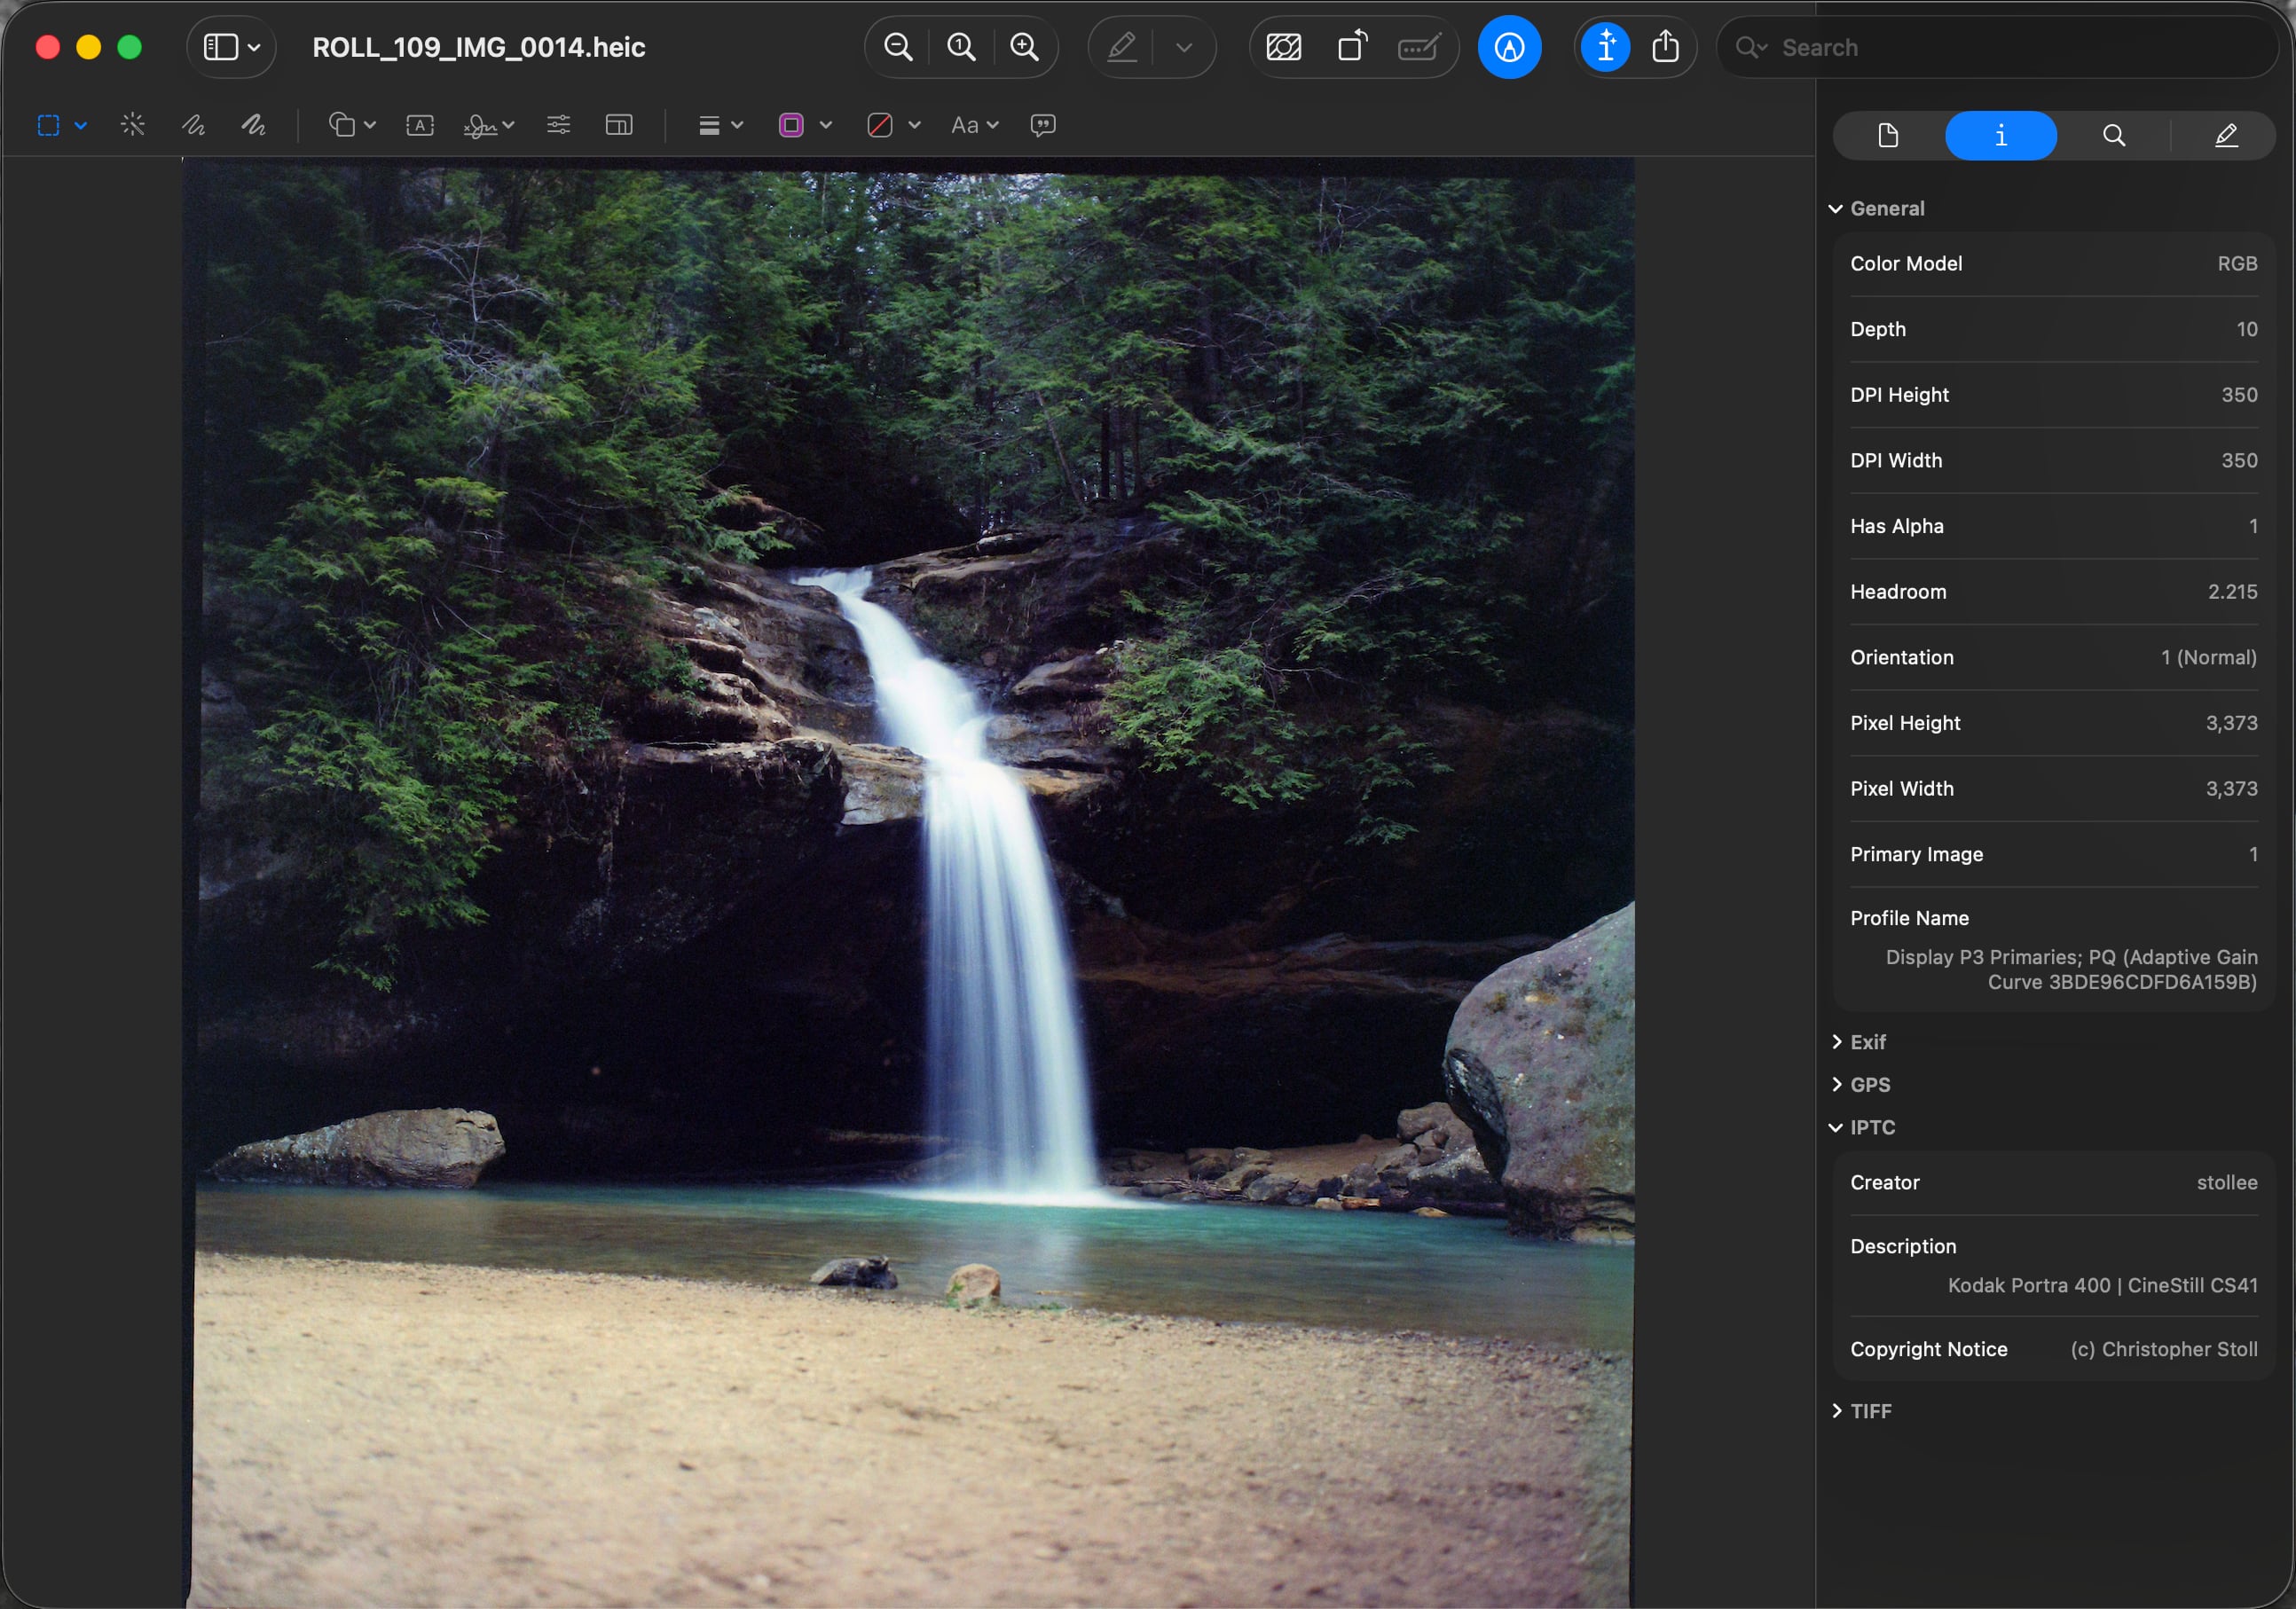2296x1609 pixels.
Task: Switch to the search inspector tab
Action: tap(2112, 135)
